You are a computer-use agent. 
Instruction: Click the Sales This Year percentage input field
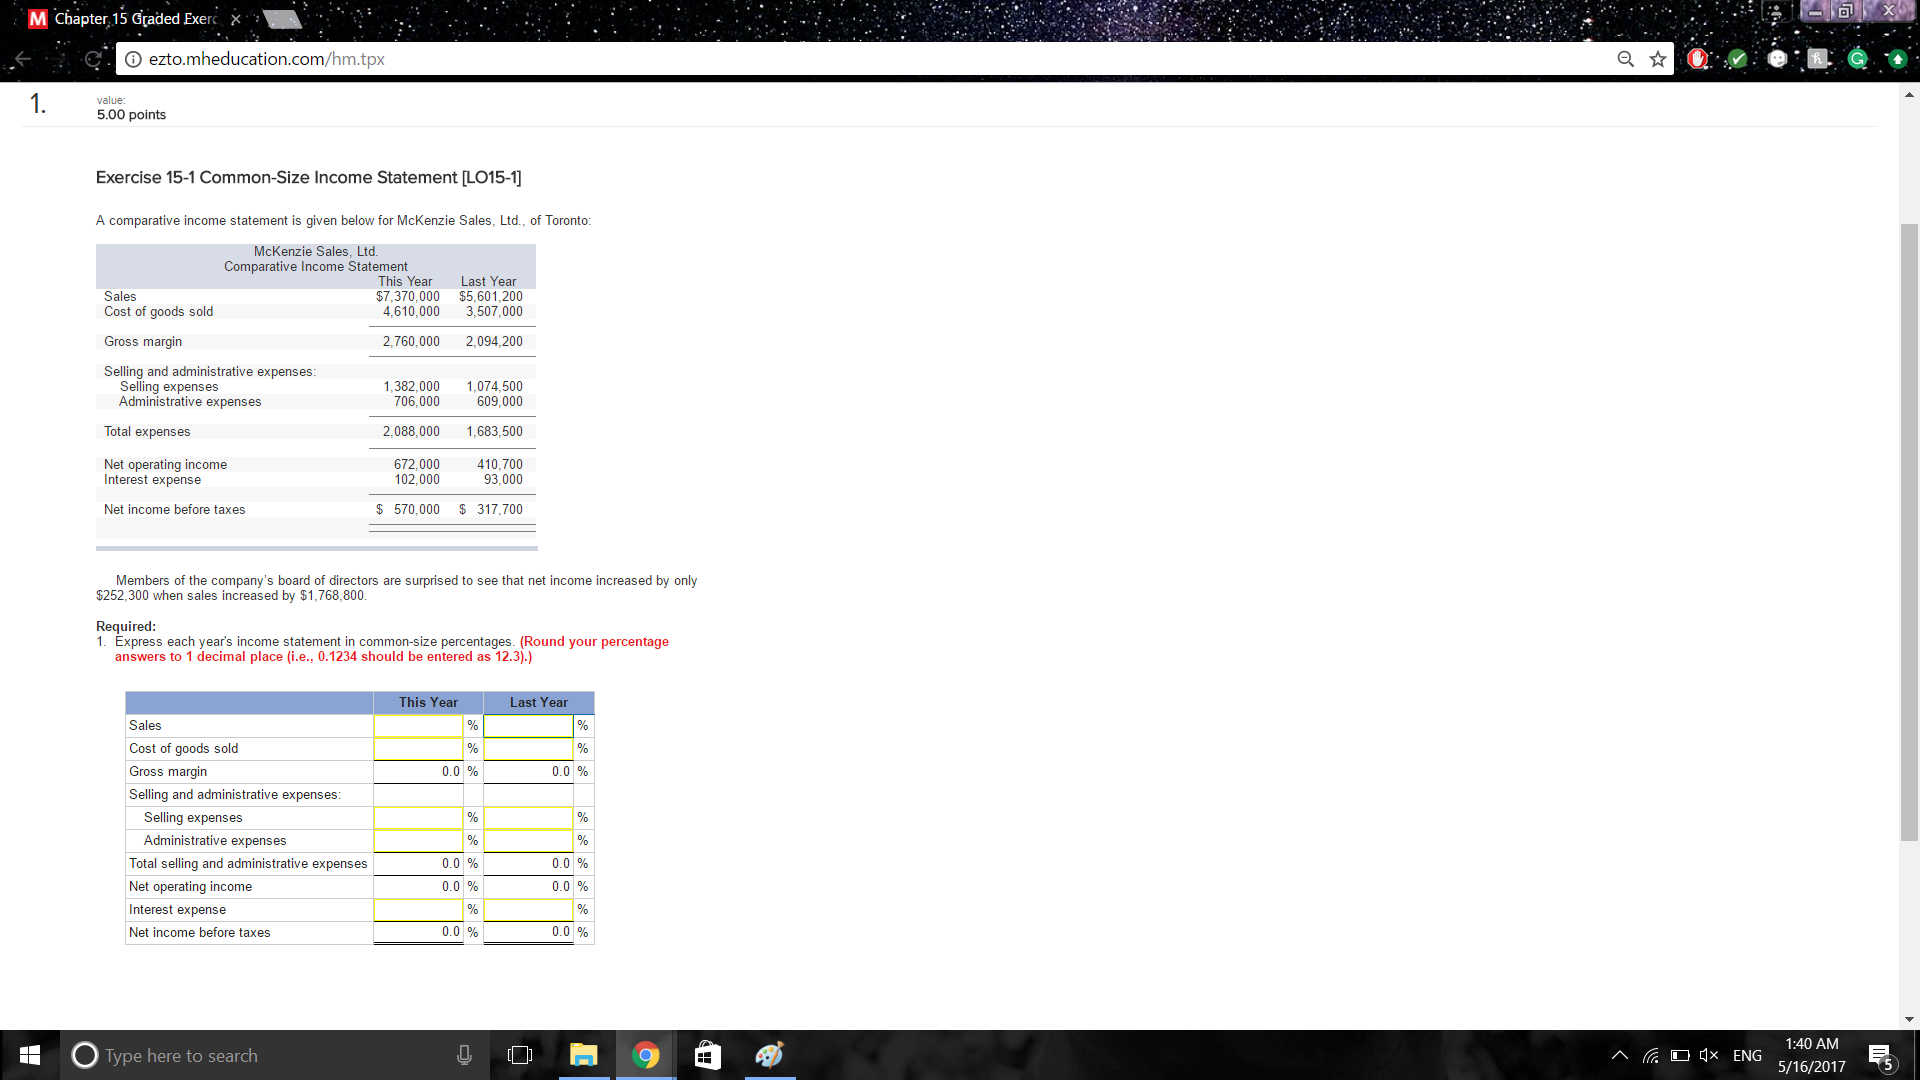(x=418, y=725)
